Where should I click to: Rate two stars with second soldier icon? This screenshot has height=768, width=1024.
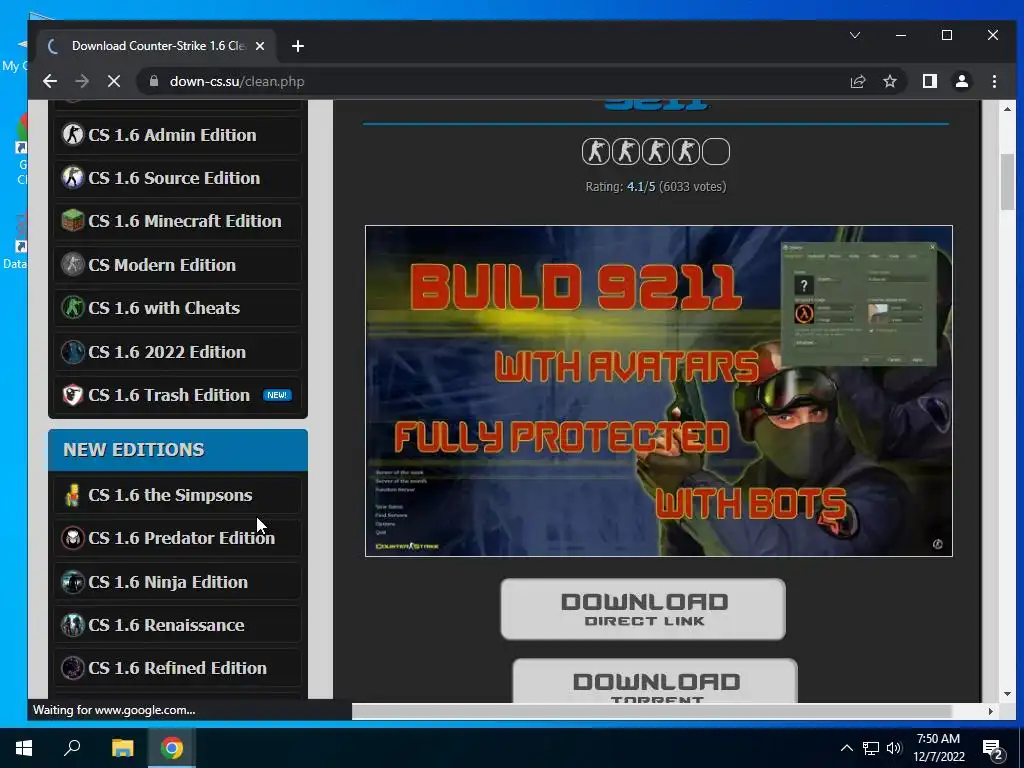[626, 152]
